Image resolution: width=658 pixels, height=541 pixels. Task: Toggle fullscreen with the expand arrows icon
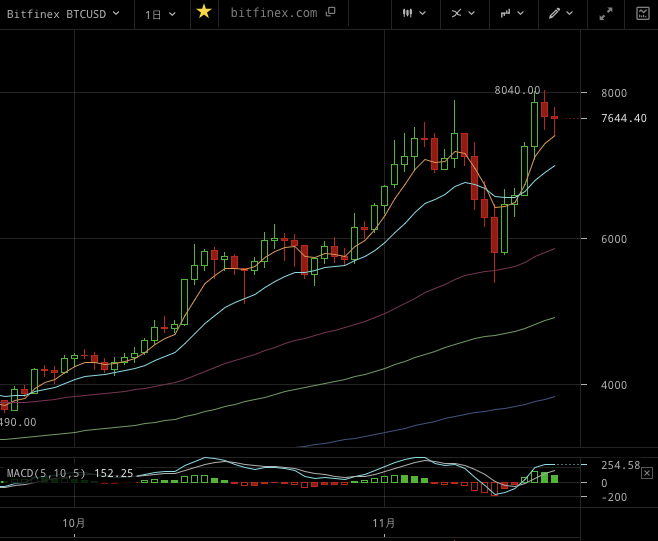click(x=606, y=14)
